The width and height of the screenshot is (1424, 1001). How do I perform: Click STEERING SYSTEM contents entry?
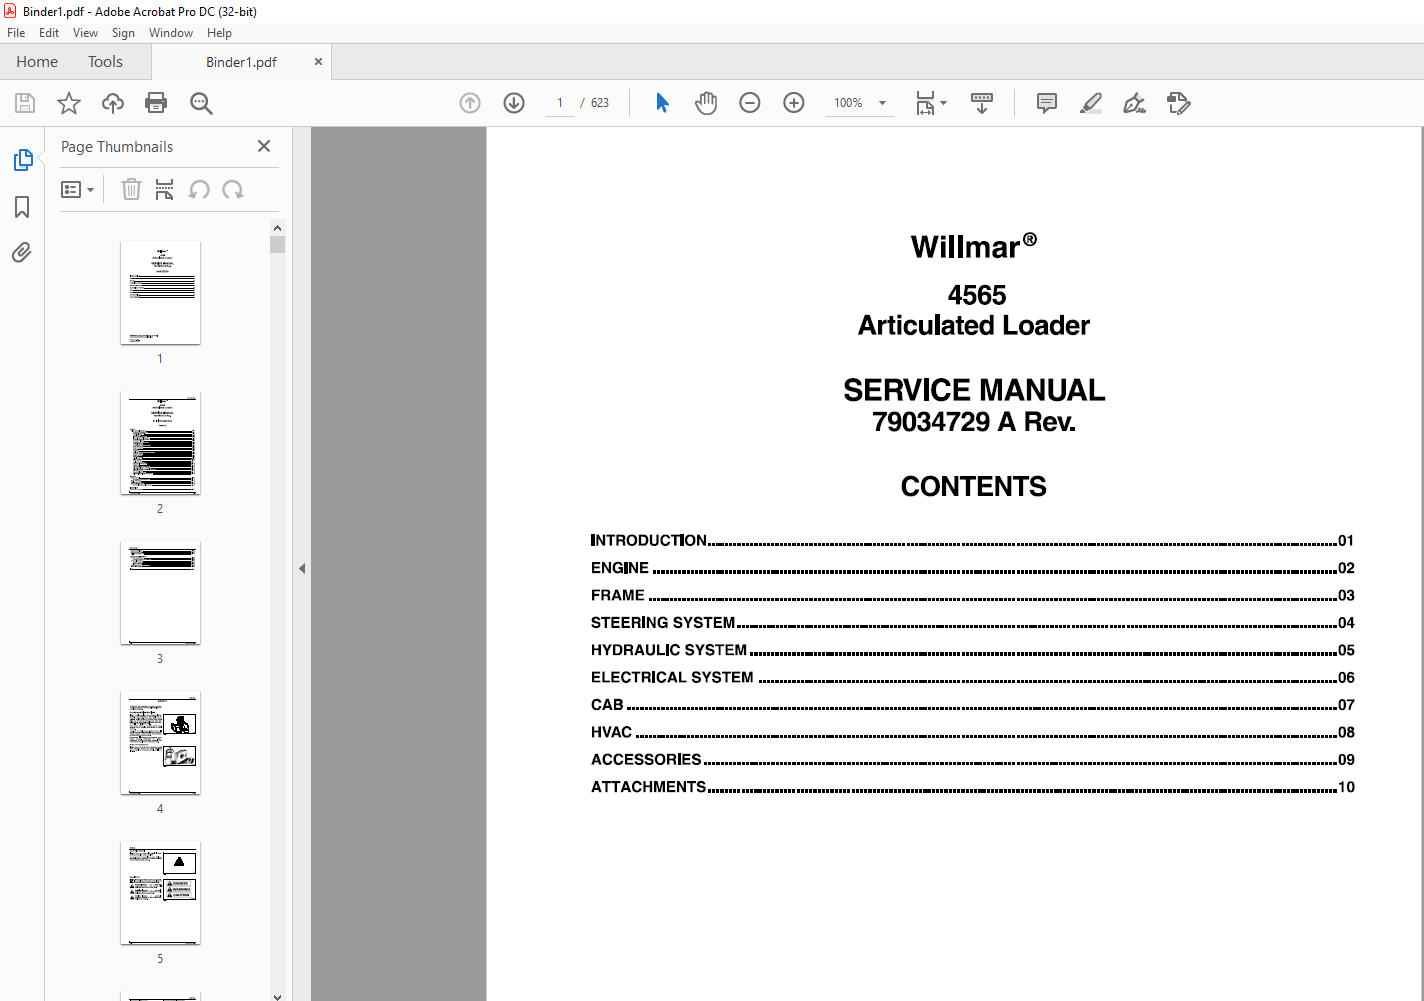972,622
